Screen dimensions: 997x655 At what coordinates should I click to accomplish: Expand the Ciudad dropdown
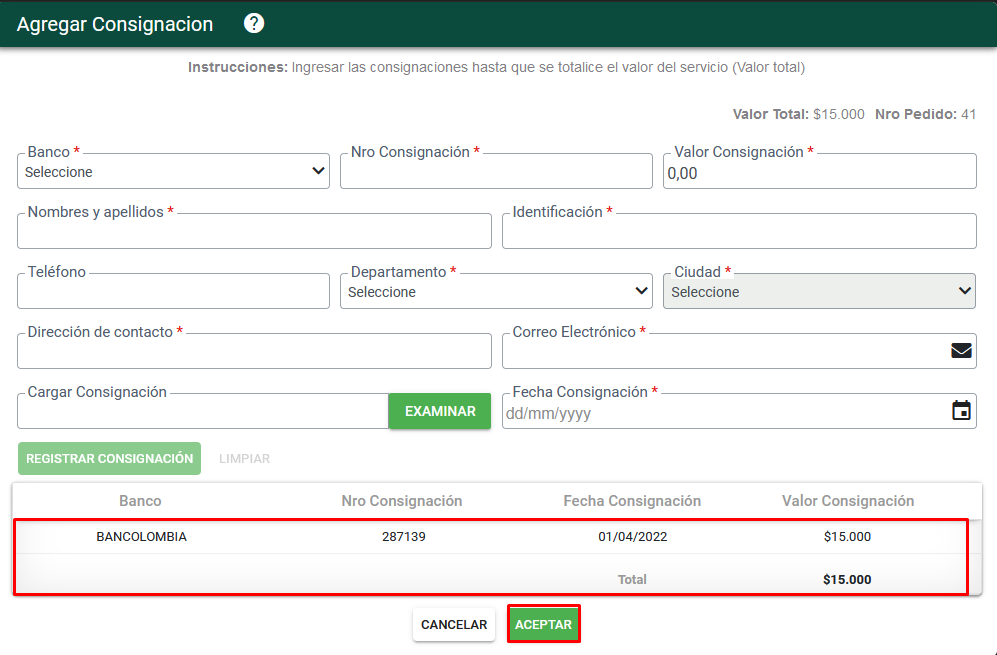click(819, 291)
